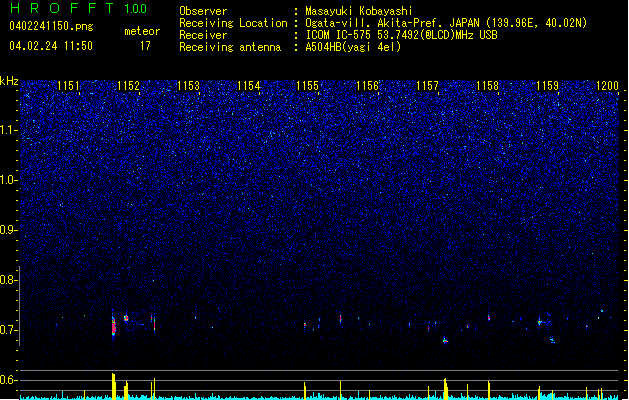Click the file name 0402241150.png
Image resolution: width=629 pixels, height=400 pixels.
(x=51, y=26)
